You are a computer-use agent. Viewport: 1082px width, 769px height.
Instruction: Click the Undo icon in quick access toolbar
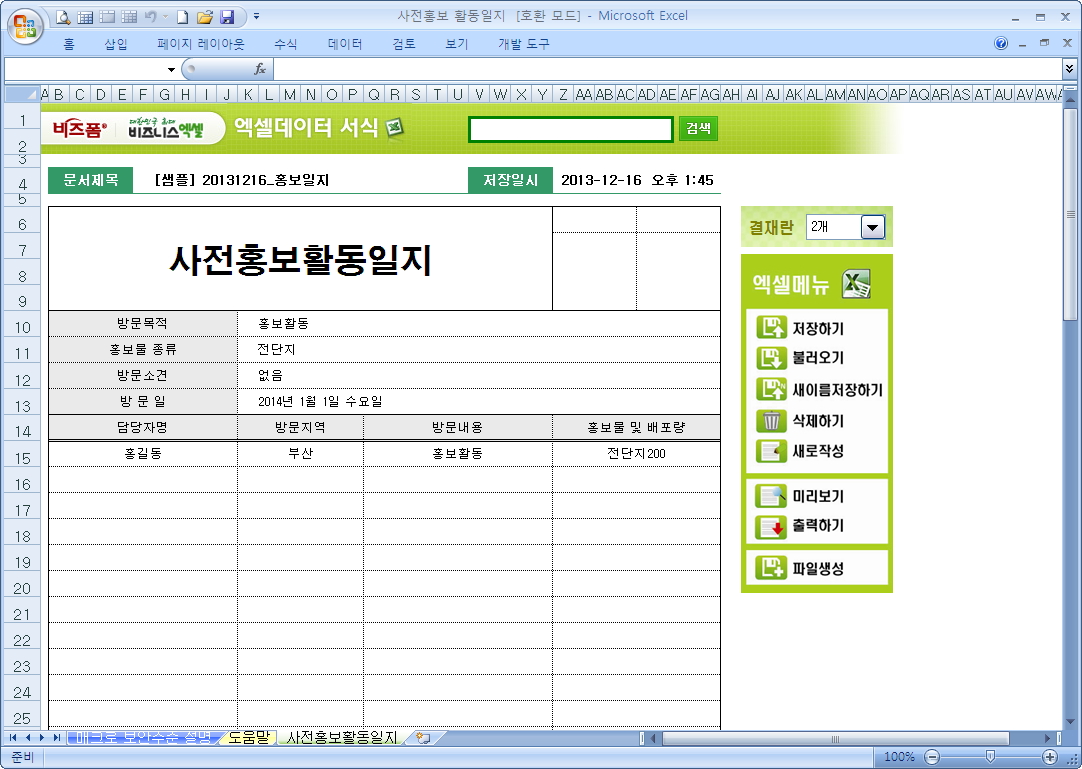[x=150, y=17]
